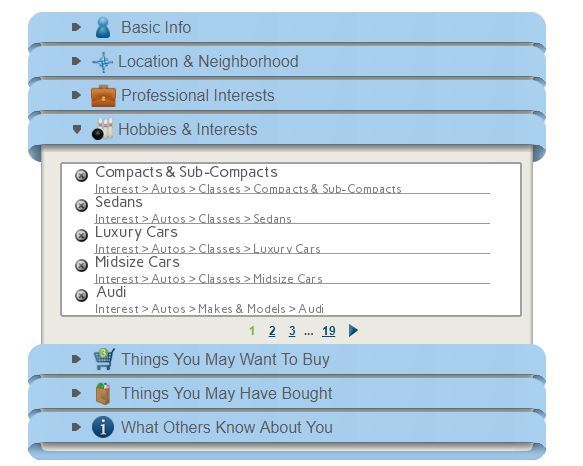Screen dimensions: 583x466
Task: Remove the Sedans interest entry
Action: click(81, 205)
